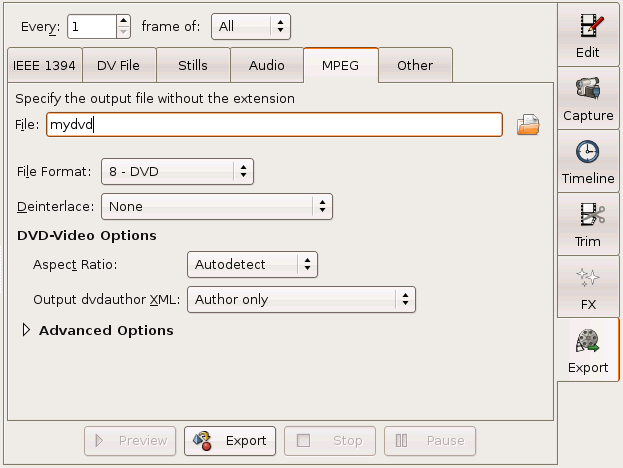Open the Deinterlace dropdown
The image size is (623, 468).
(x=217, y=207)
